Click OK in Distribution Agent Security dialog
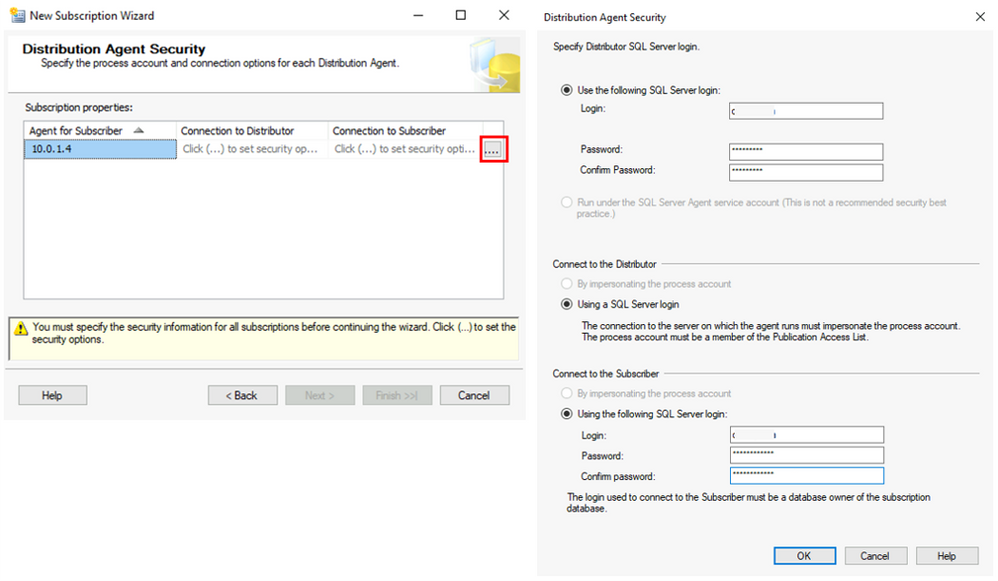The image size is (998, 581). pyautogui.click(x=804, y=556)
